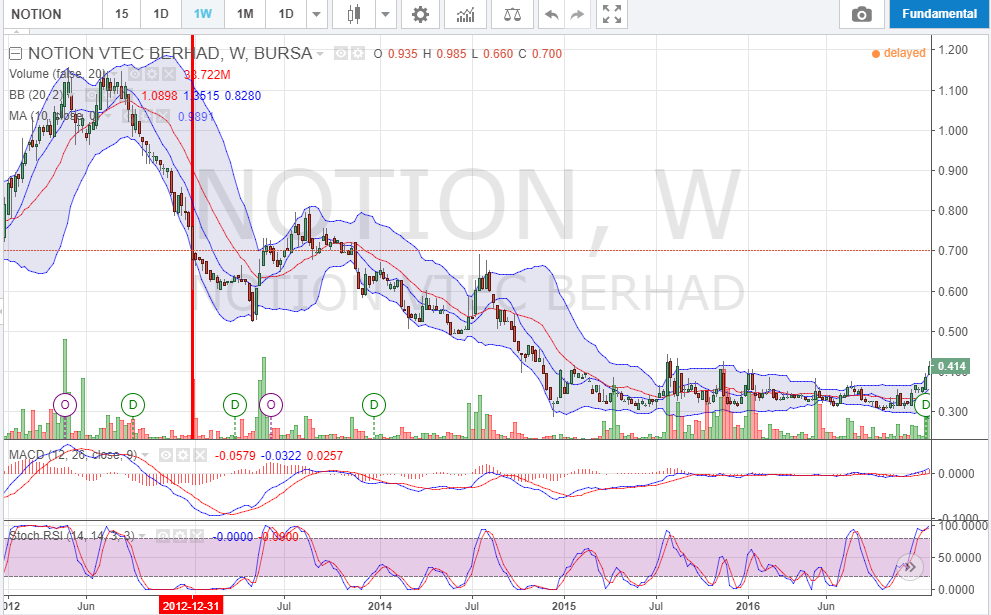991x615 pixels.
Task: Click the green D marker at chart's right edge
Action: click(x=925, y=405)
